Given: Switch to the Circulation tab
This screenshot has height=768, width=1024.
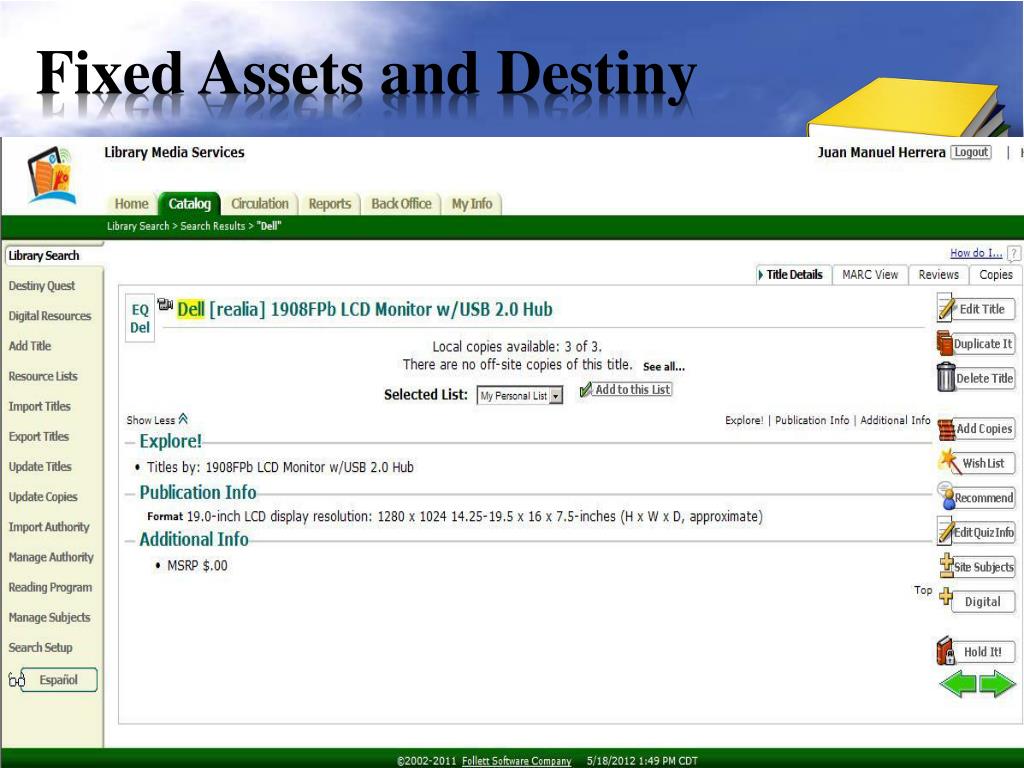Looking at the screenshot, I should click(259, 204).
